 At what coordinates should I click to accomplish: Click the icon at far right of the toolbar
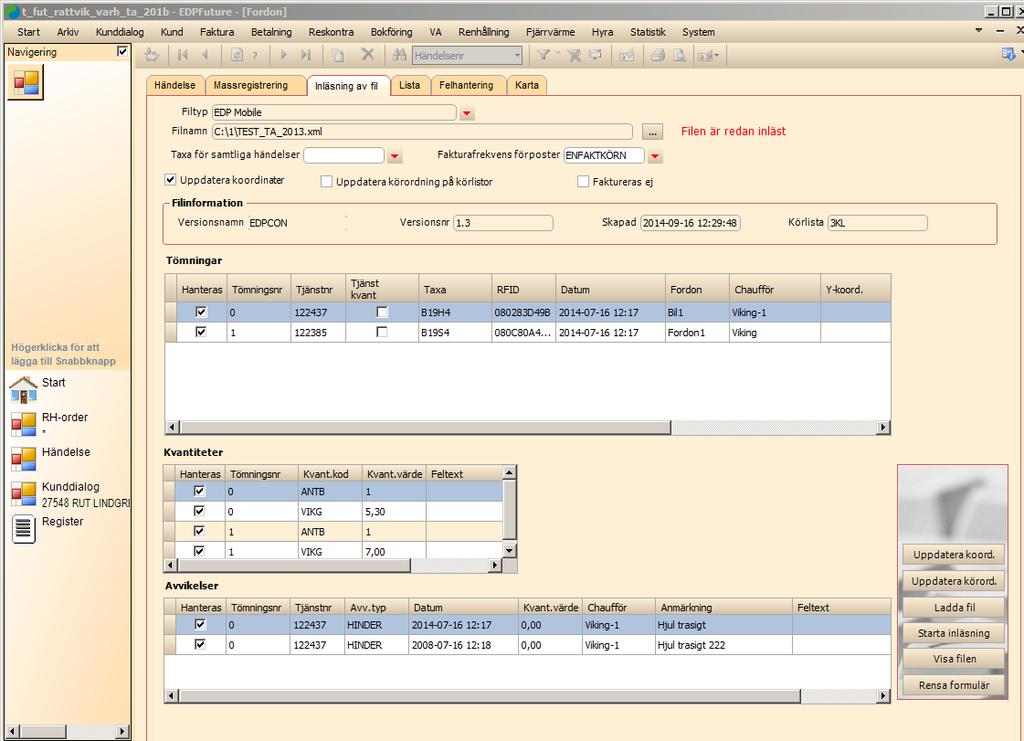coord(1009,54)
